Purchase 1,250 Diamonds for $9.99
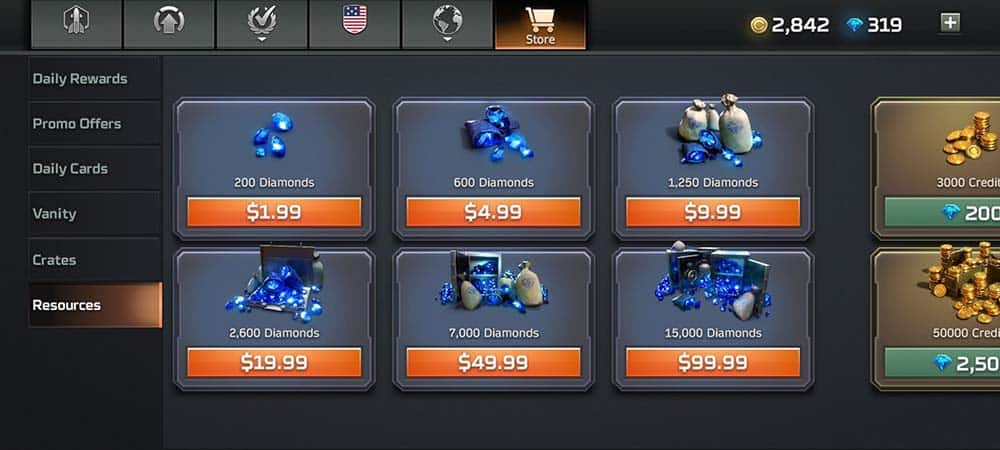The width and height of the screenshot is (1000, 450). tap(713, 212)
